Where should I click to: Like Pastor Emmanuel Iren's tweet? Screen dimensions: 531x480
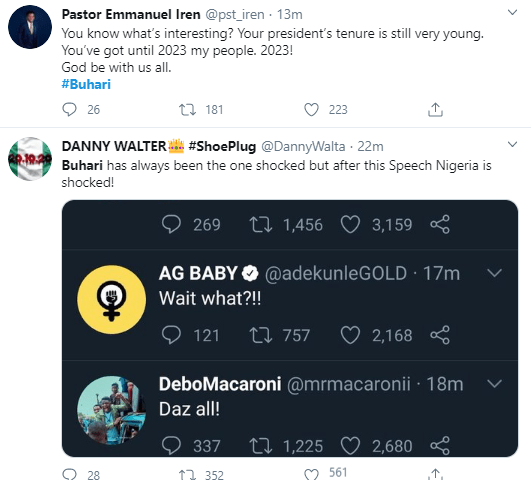[311, 110]
